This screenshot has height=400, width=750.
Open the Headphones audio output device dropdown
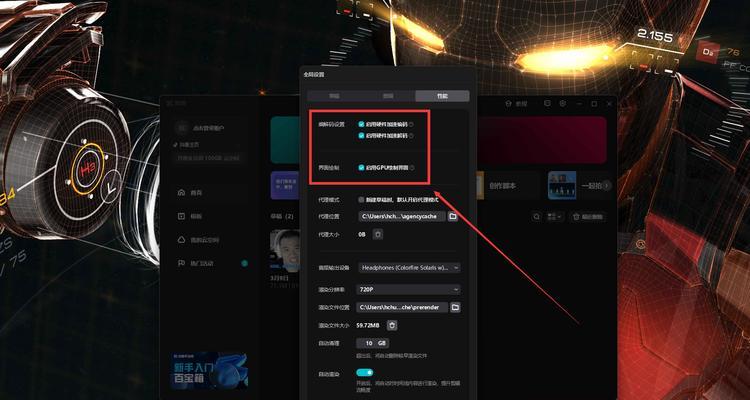tap(409, 267)
